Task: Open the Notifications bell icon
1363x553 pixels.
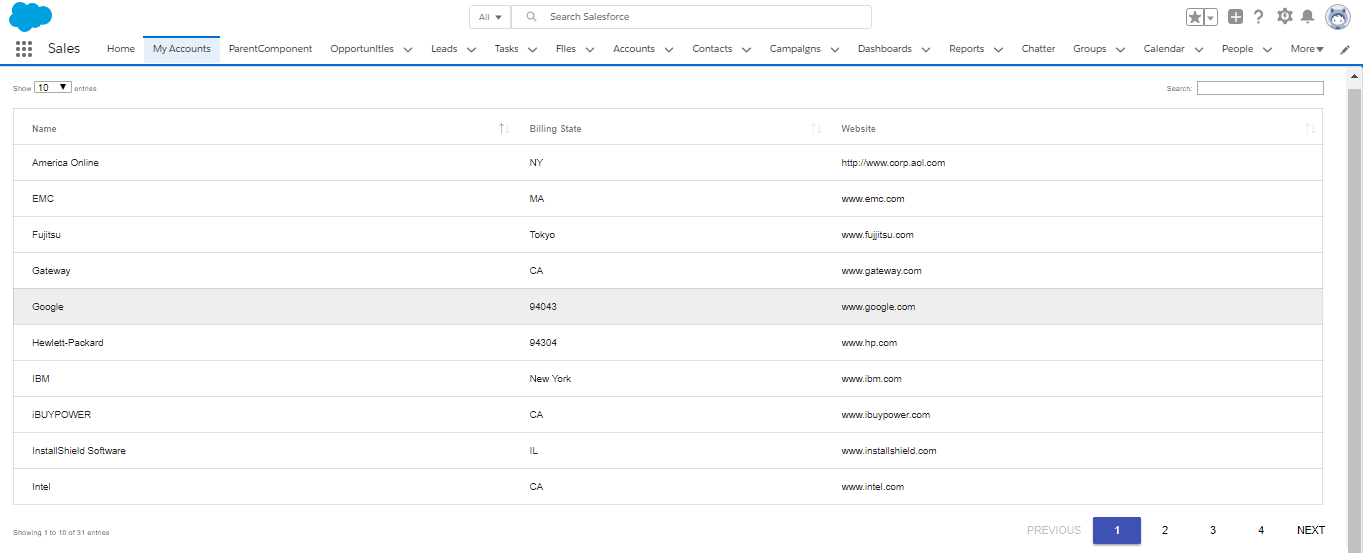Action: pyautogui.click(x=1307, y=16)
